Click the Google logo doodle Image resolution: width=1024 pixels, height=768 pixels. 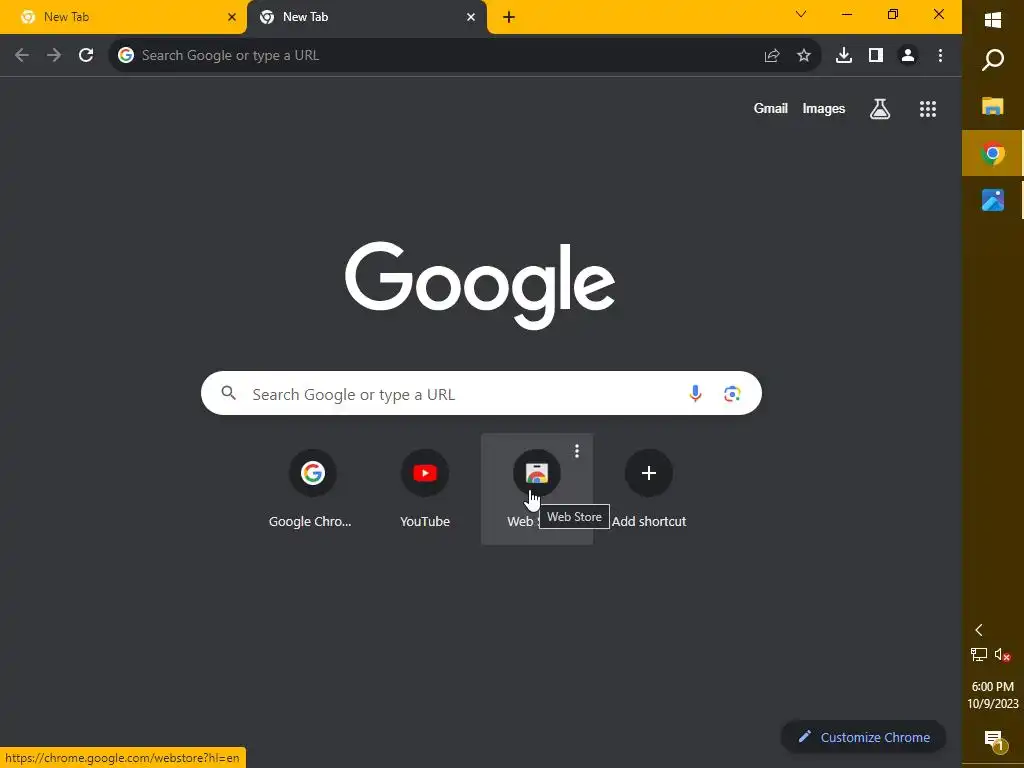coord(480,285)
